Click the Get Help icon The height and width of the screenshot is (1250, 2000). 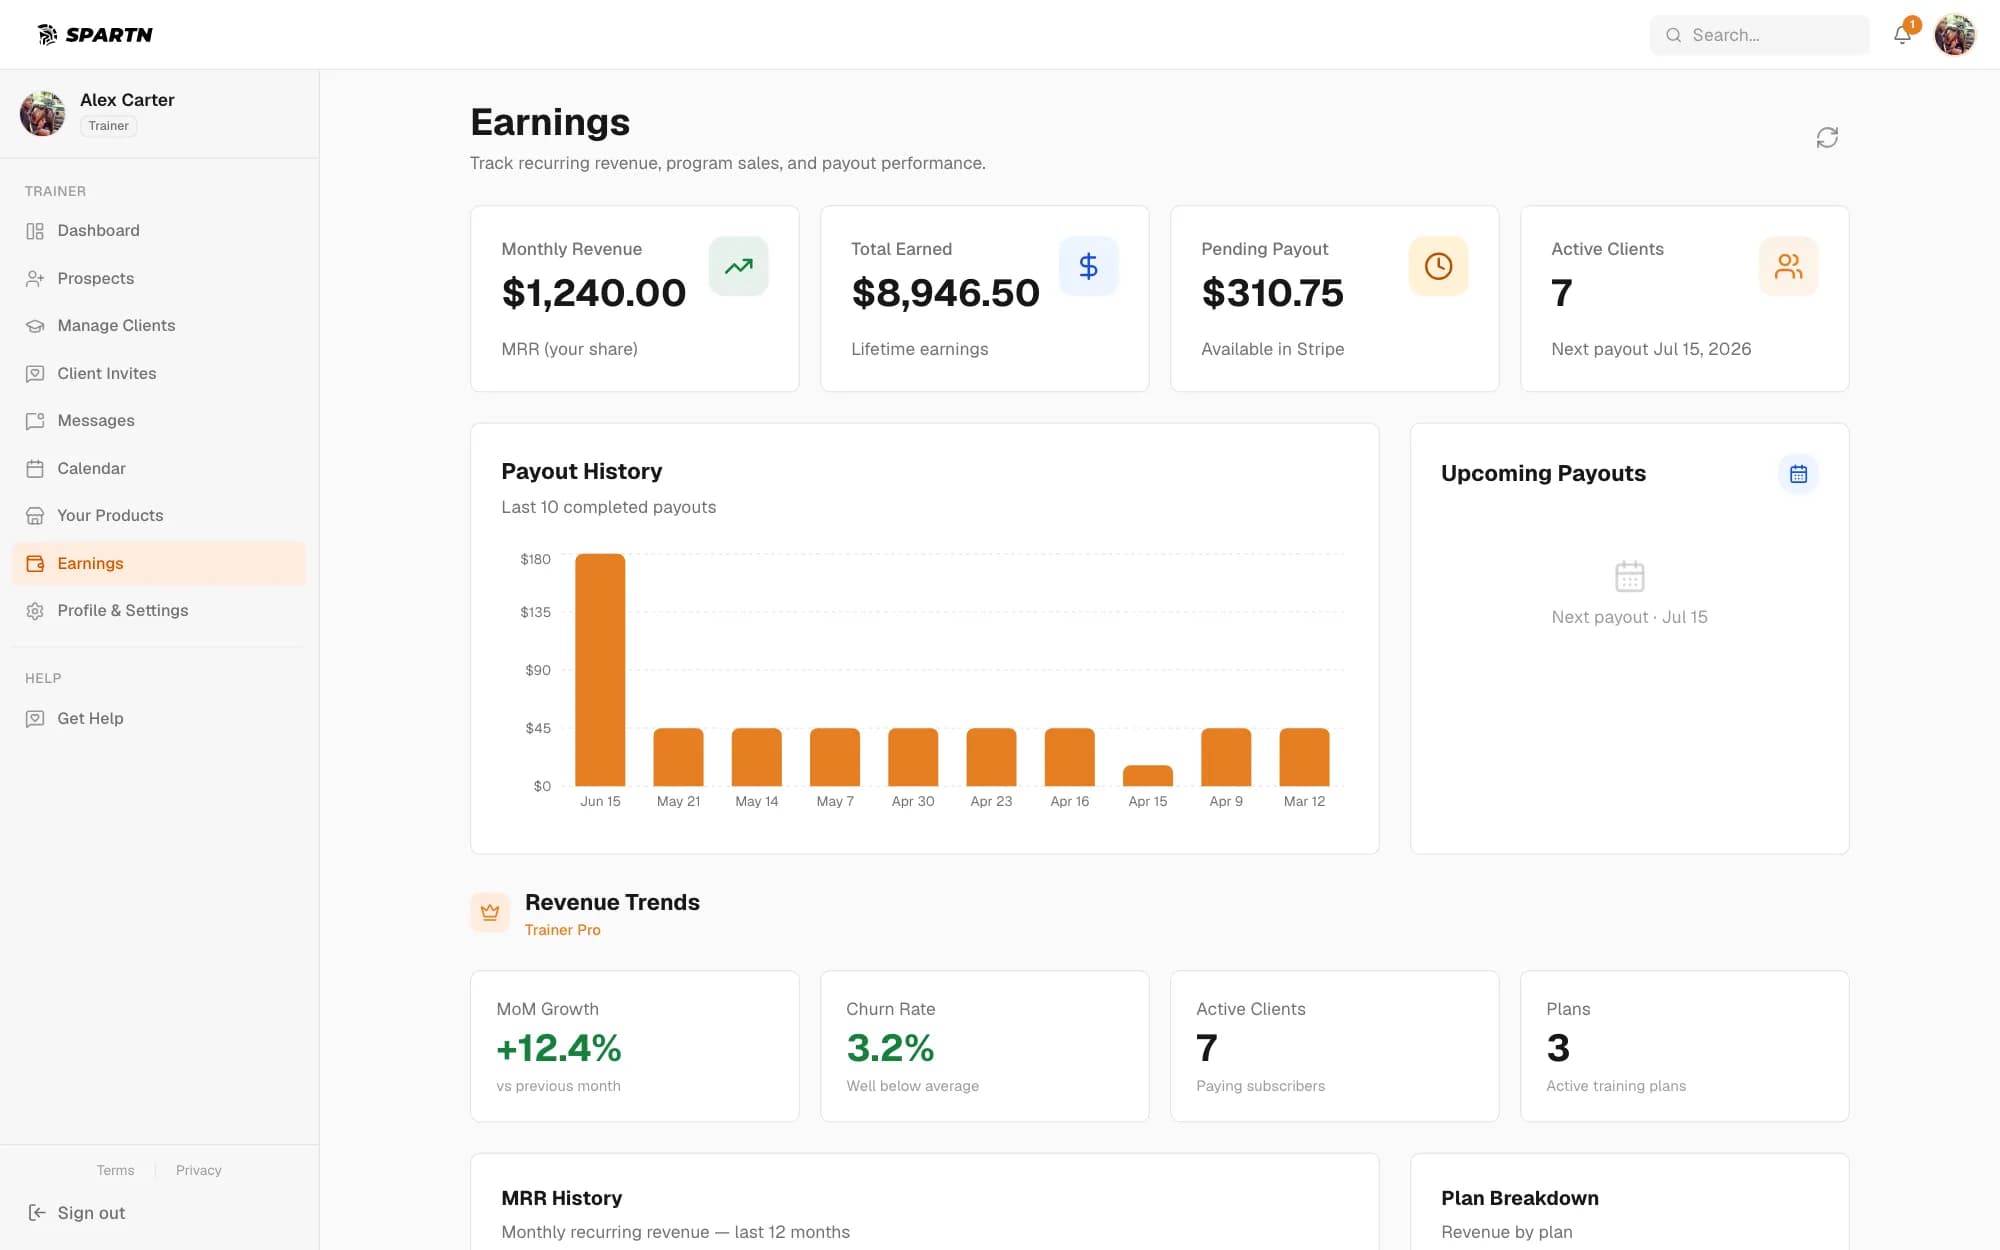pyautogui.click(x=35, y=718)
